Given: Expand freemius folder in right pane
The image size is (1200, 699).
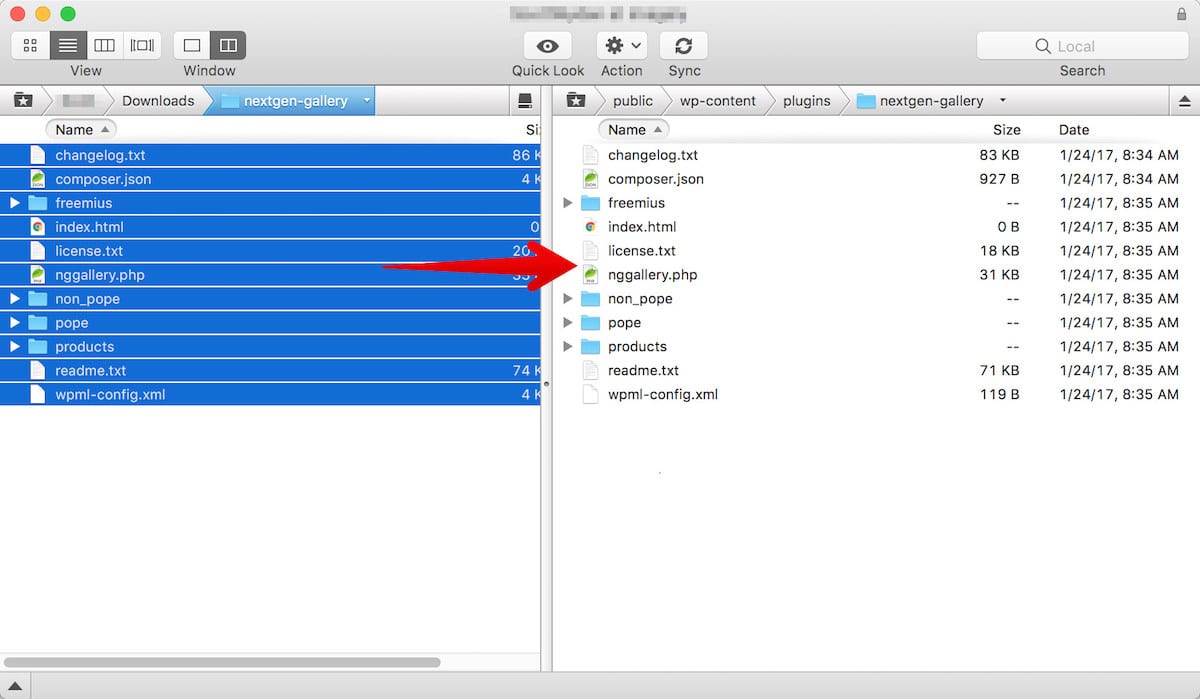Looking at the screenshot, I should [x=568, y=203].
